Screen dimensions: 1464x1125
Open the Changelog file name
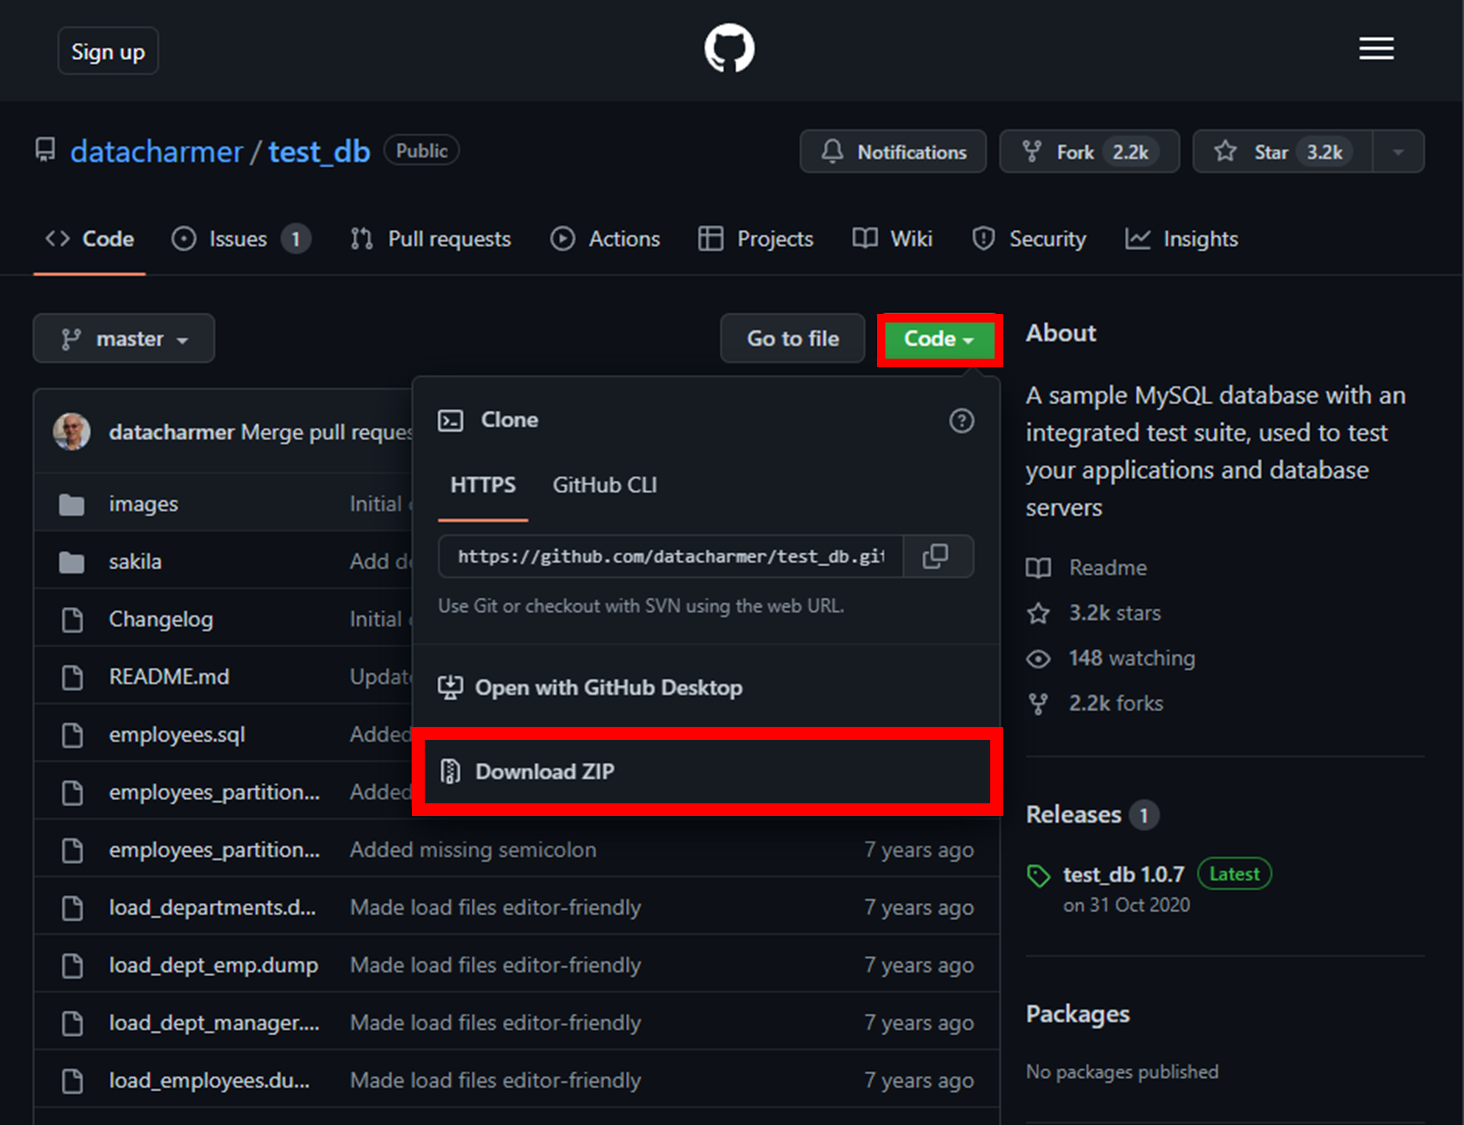[x=161, y=620]
